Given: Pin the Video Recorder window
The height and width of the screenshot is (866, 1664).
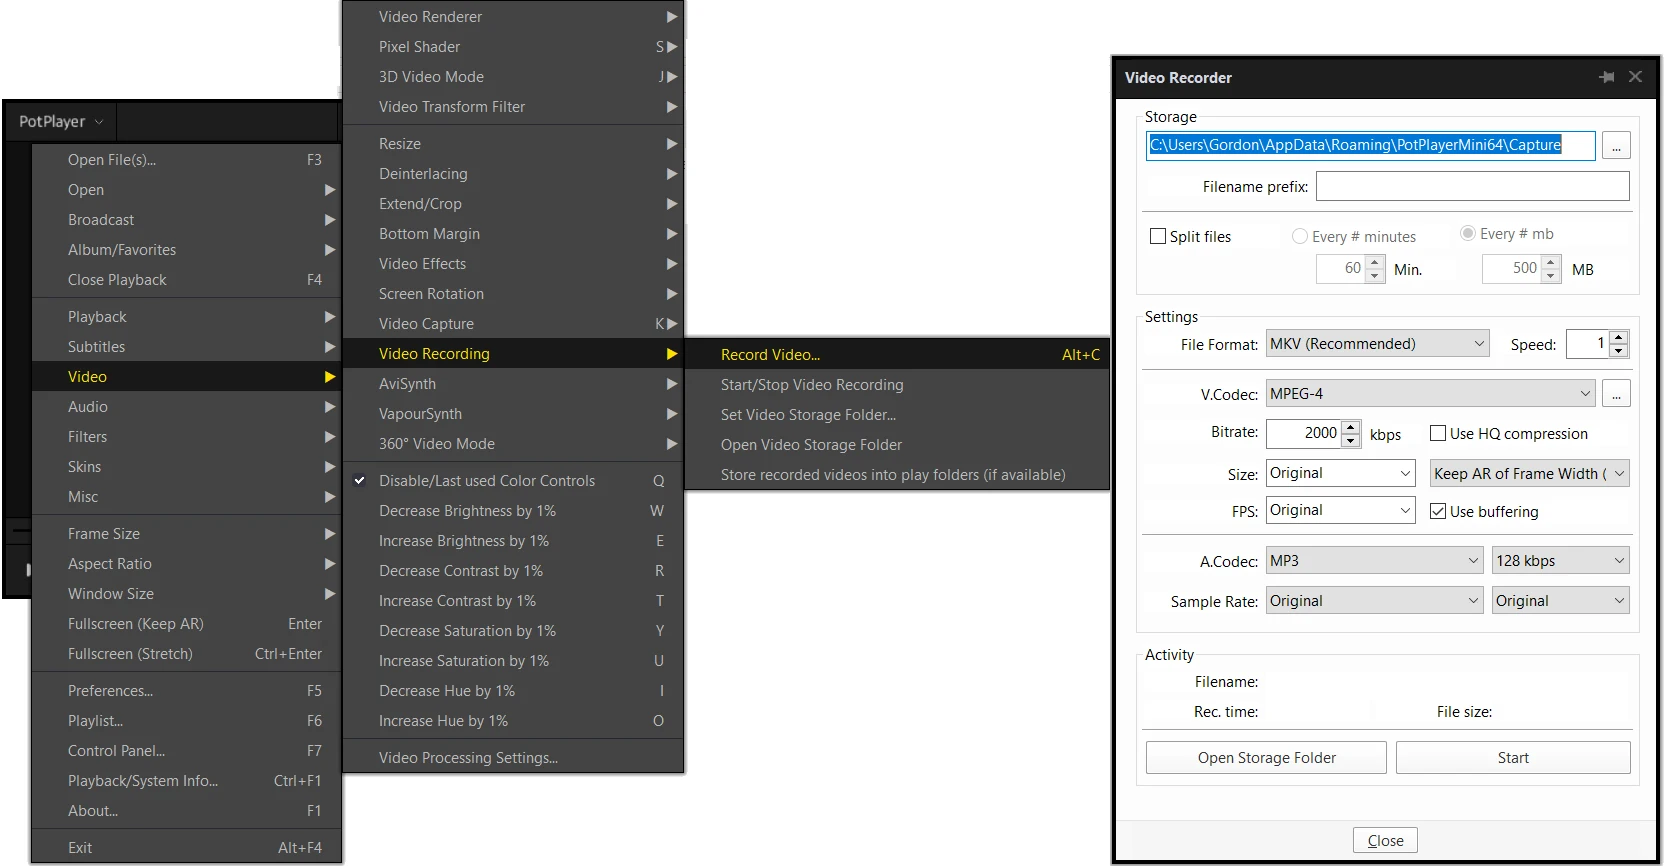Looking at the screenshot, I should [x=1607, y=77].
